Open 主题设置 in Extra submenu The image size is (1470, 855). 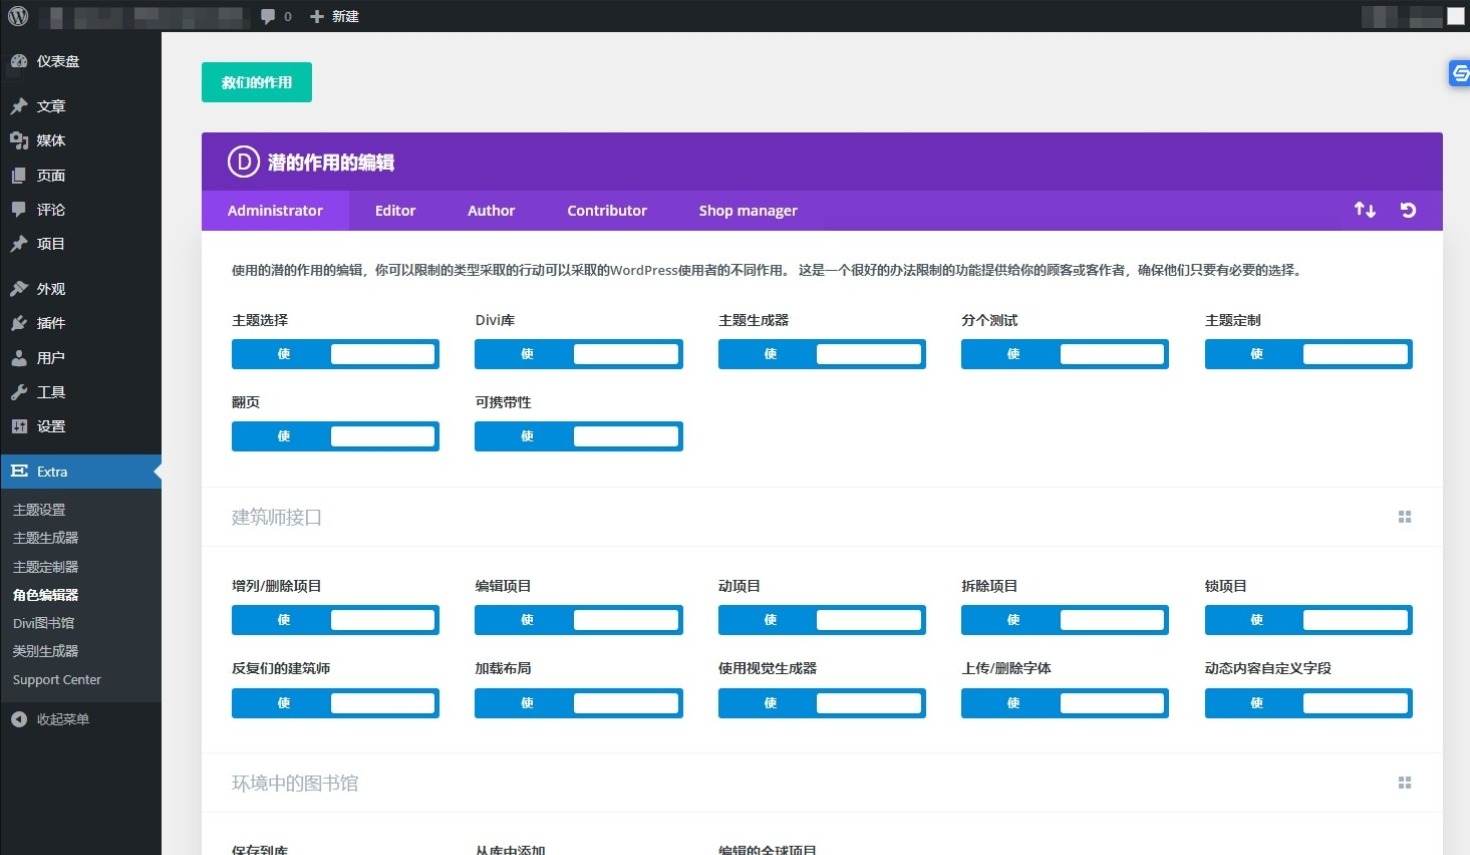(39, 510)
